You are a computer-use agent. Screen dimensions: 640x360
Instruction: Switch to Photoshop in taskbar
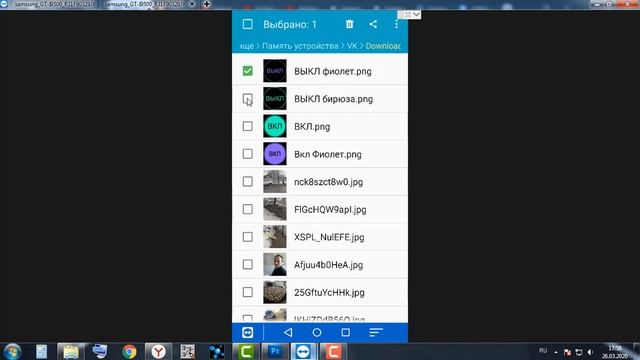(275, 351)
